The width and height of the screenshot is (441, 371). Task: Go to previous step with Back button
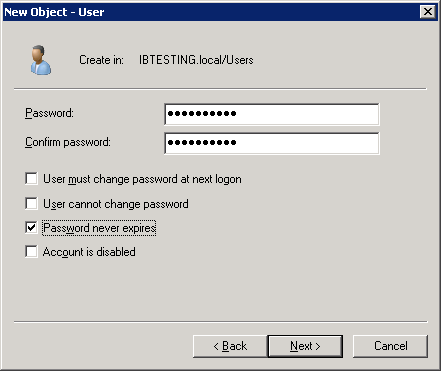pyautogui.click(x=230, y=346)
